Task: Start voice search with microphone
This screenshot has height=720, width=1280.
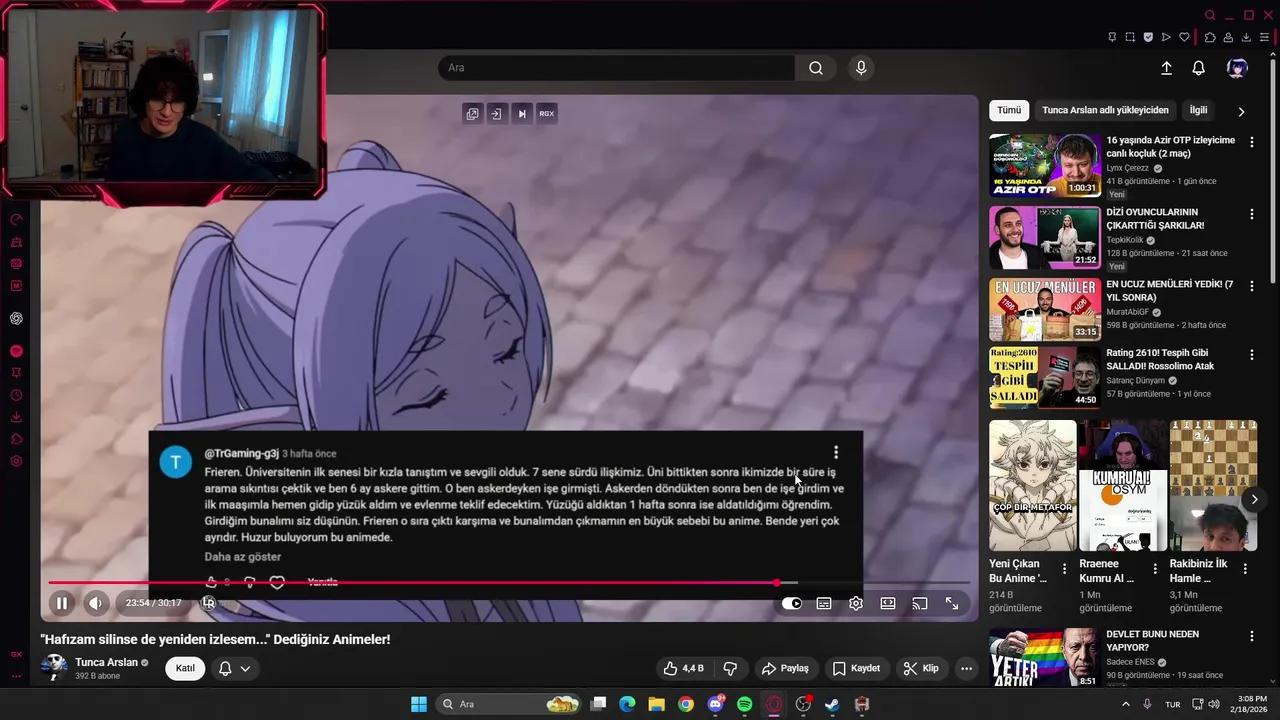Action: (861, 68)
